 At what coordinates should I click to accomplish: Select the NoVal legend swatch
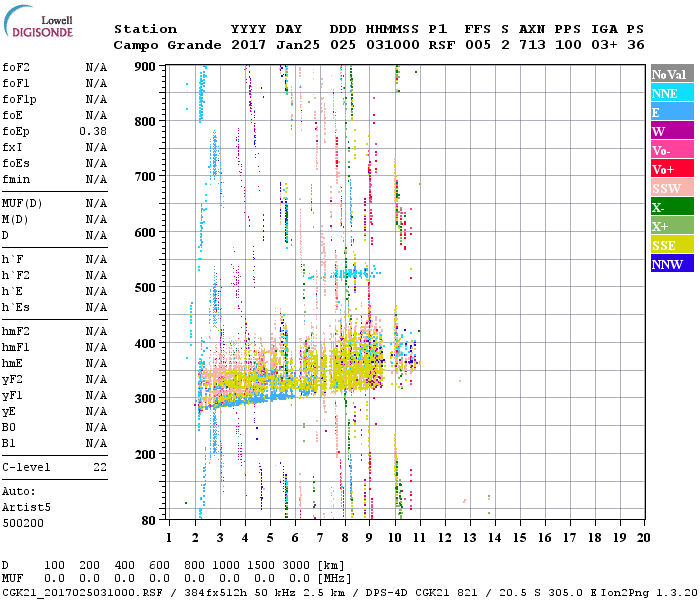click(672, 74)
